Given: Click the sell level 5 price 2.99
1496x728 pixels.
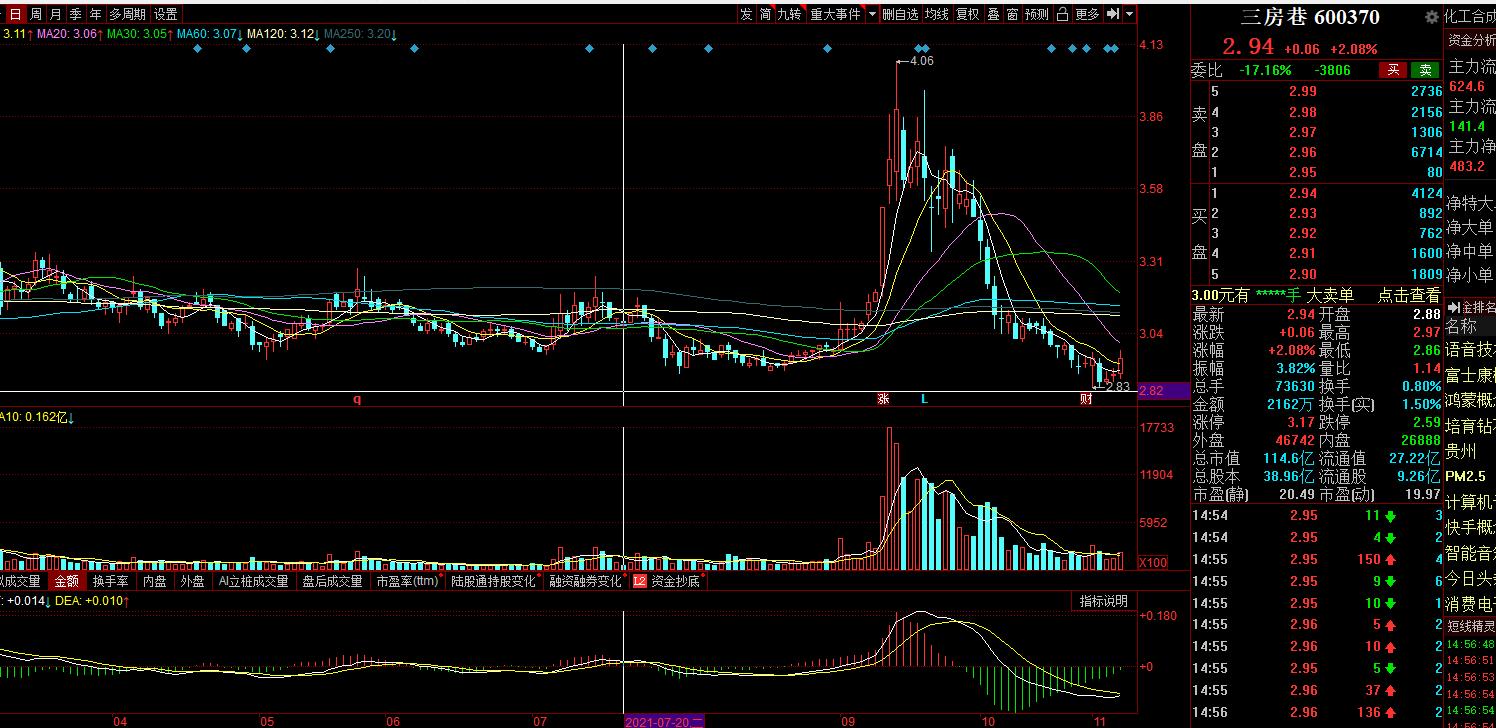Looking at the screenshot, I should pyautogui.click(x=1303, y=91).
